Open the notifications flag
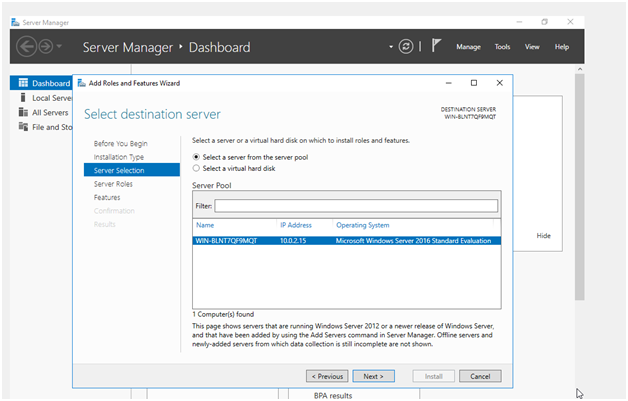This screenshot has height=401, width=628. pyautogui.click(x=436, y=45)
